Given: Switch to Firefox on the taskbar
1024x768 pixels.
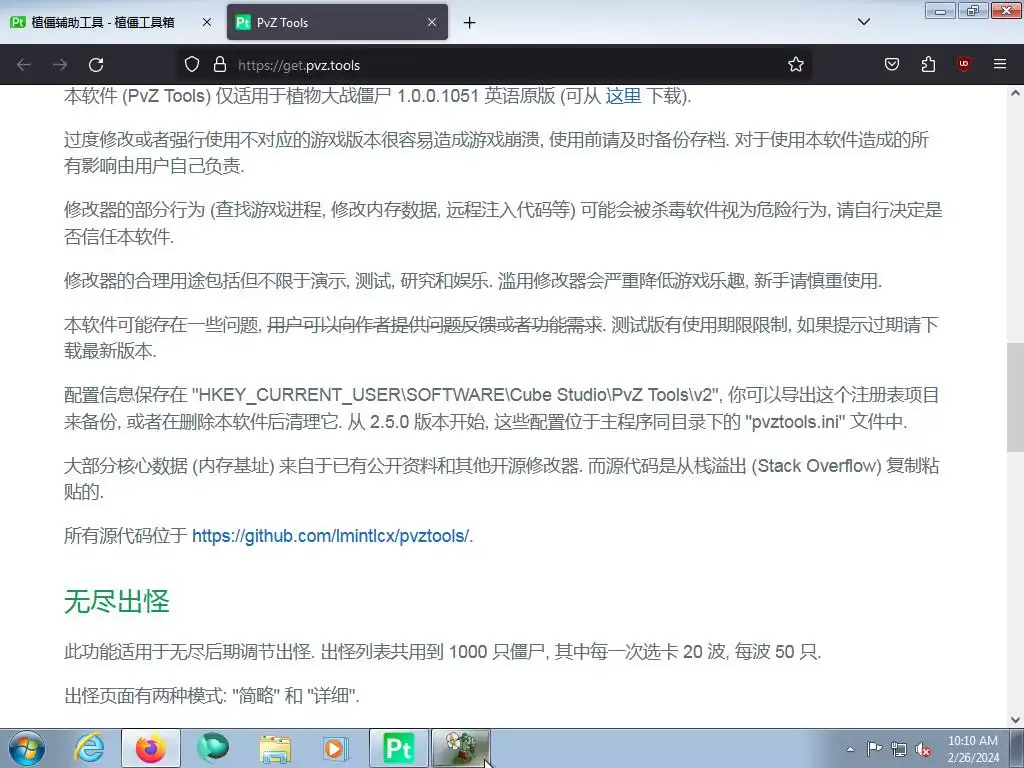Looking at the screenshot, I should (x=150, y=748).
